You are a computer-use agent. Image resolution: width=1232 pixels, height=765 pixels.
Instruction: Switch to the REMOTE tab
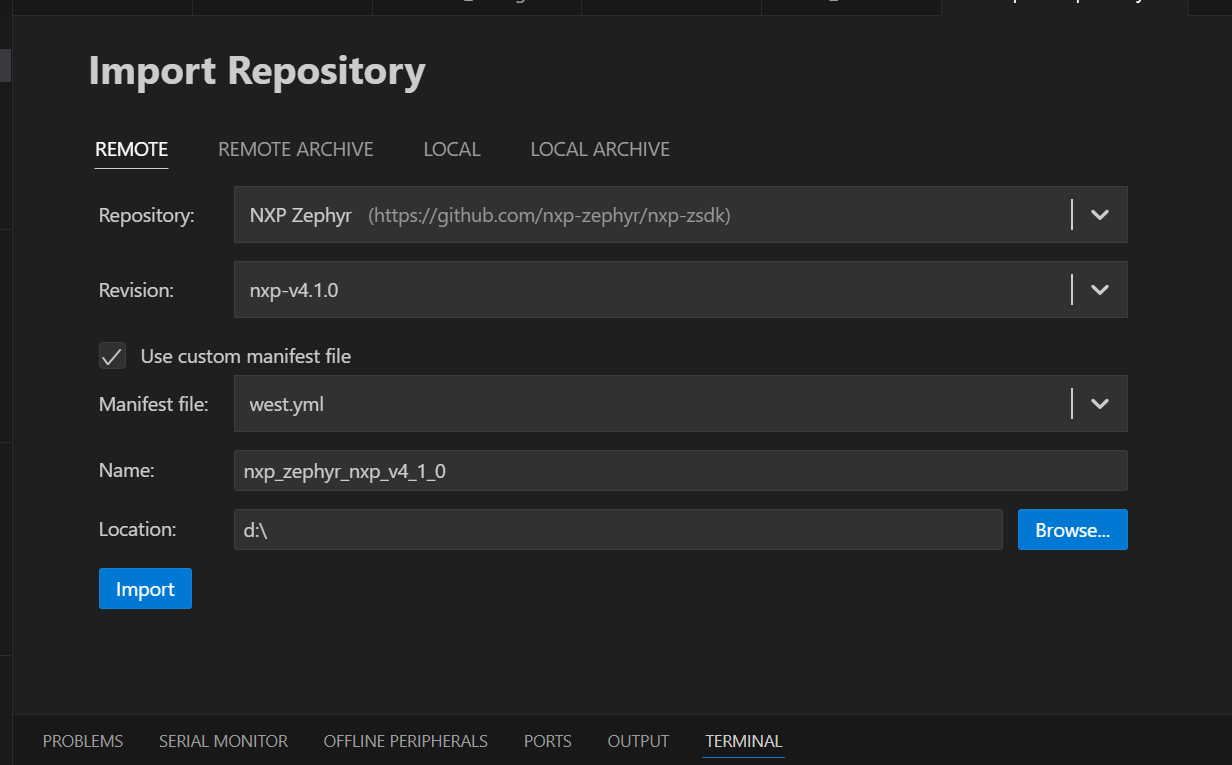pos(131,148)
